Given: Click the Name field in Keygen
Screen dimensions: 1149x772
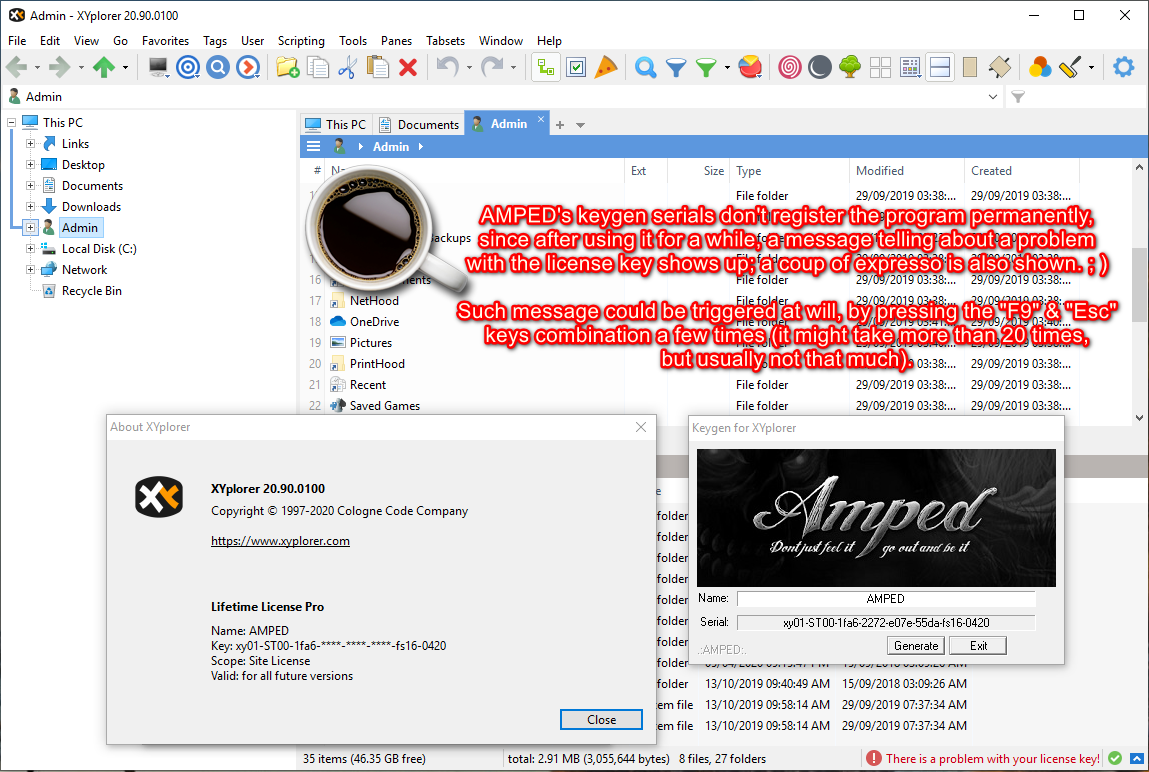Looking at the screenshot, I should (886, 598).
